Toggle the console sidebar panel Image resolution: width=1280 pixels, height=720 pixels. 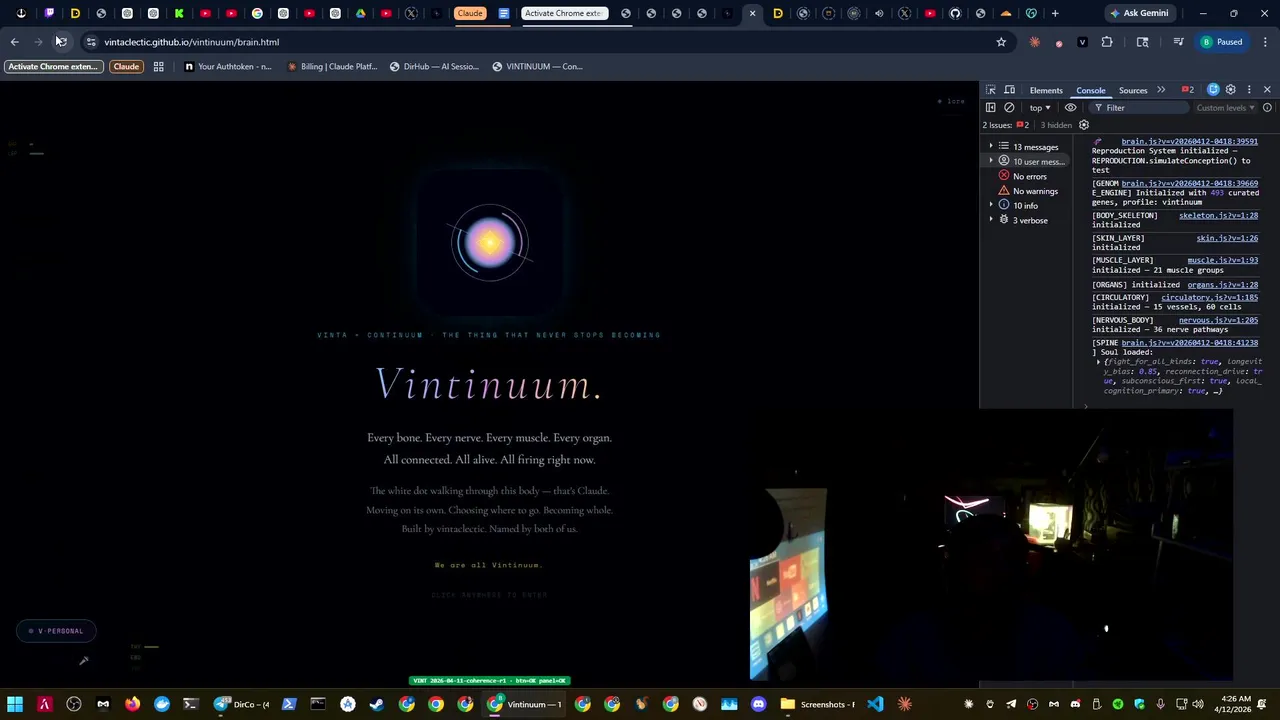coord(991,108)
